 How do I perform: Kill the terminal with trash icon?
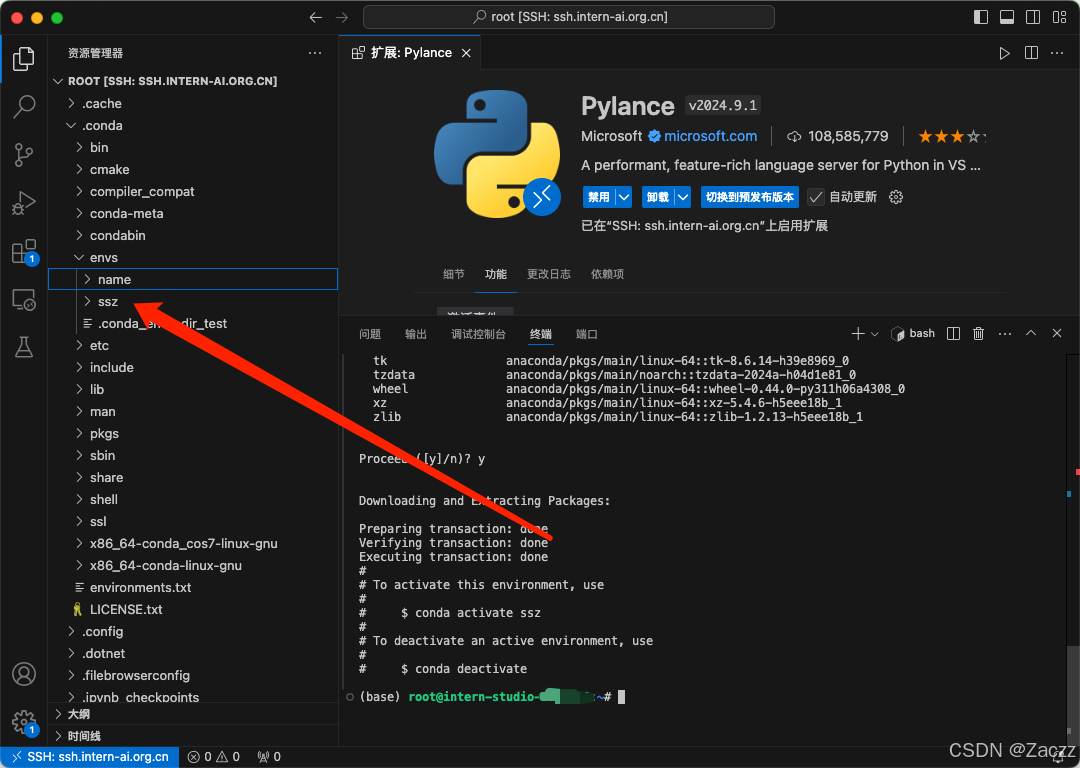click(x=978, y=334)
